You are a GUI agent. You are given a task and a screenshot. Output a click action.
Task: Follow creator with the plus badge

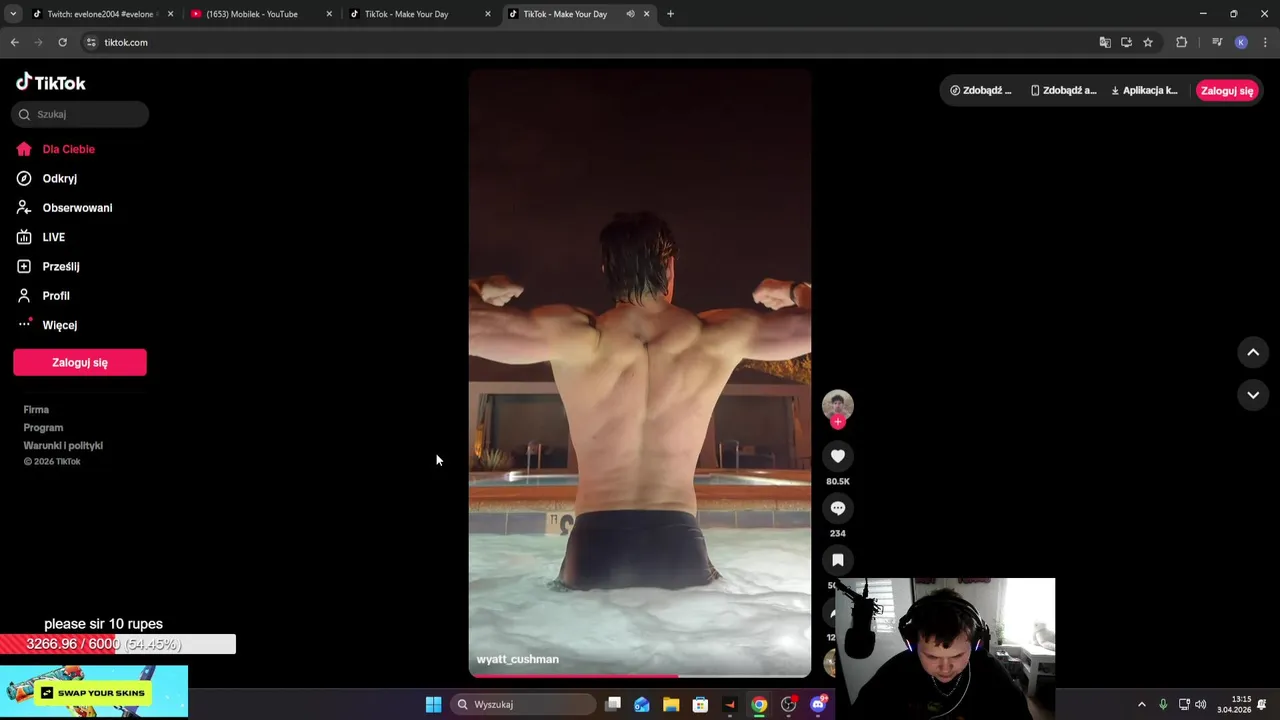pyautogui.click(x=838, y=422)
